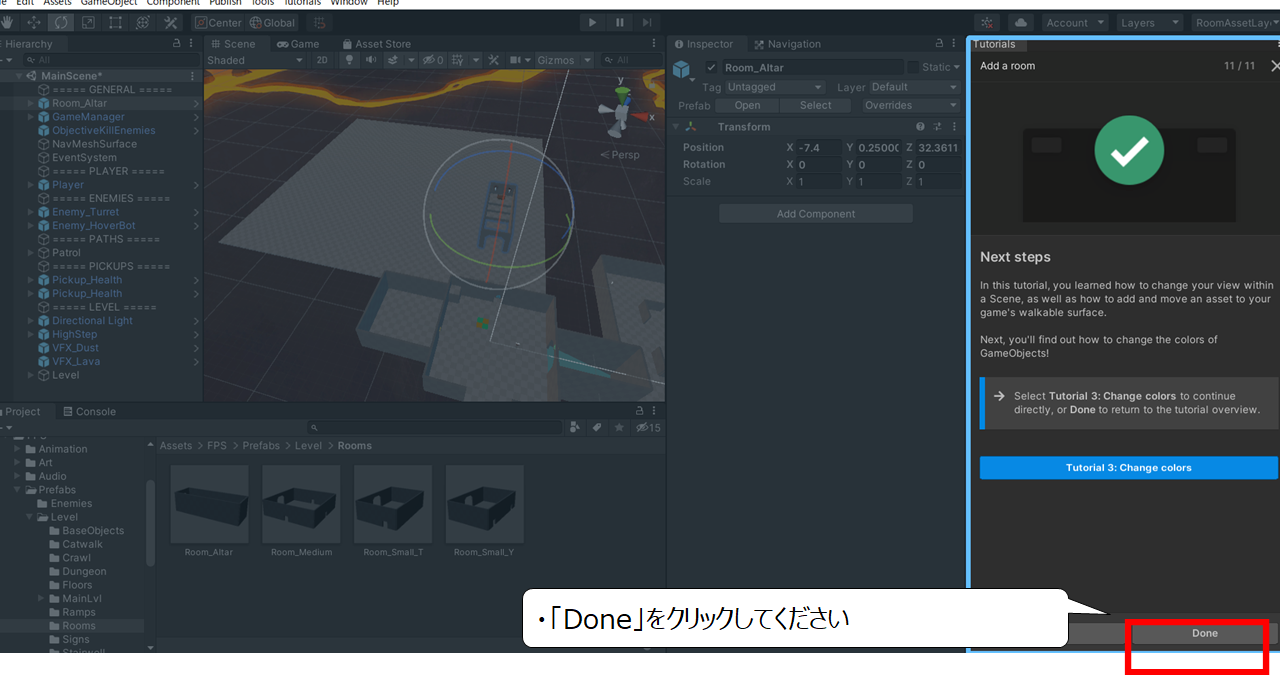Open Scene view component tools icon

(492, 60)
